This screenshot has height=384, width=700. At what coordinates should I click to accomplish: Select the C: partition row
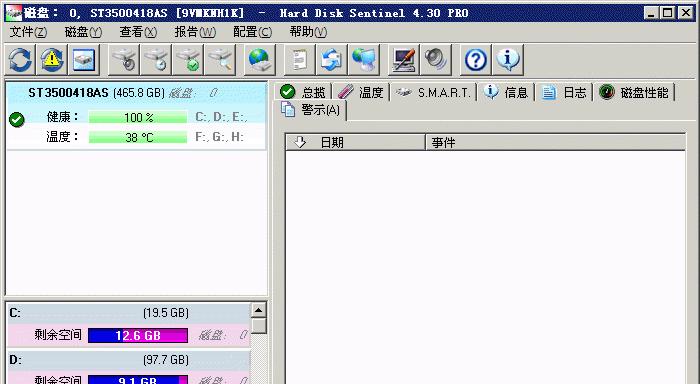pos(129,325)
